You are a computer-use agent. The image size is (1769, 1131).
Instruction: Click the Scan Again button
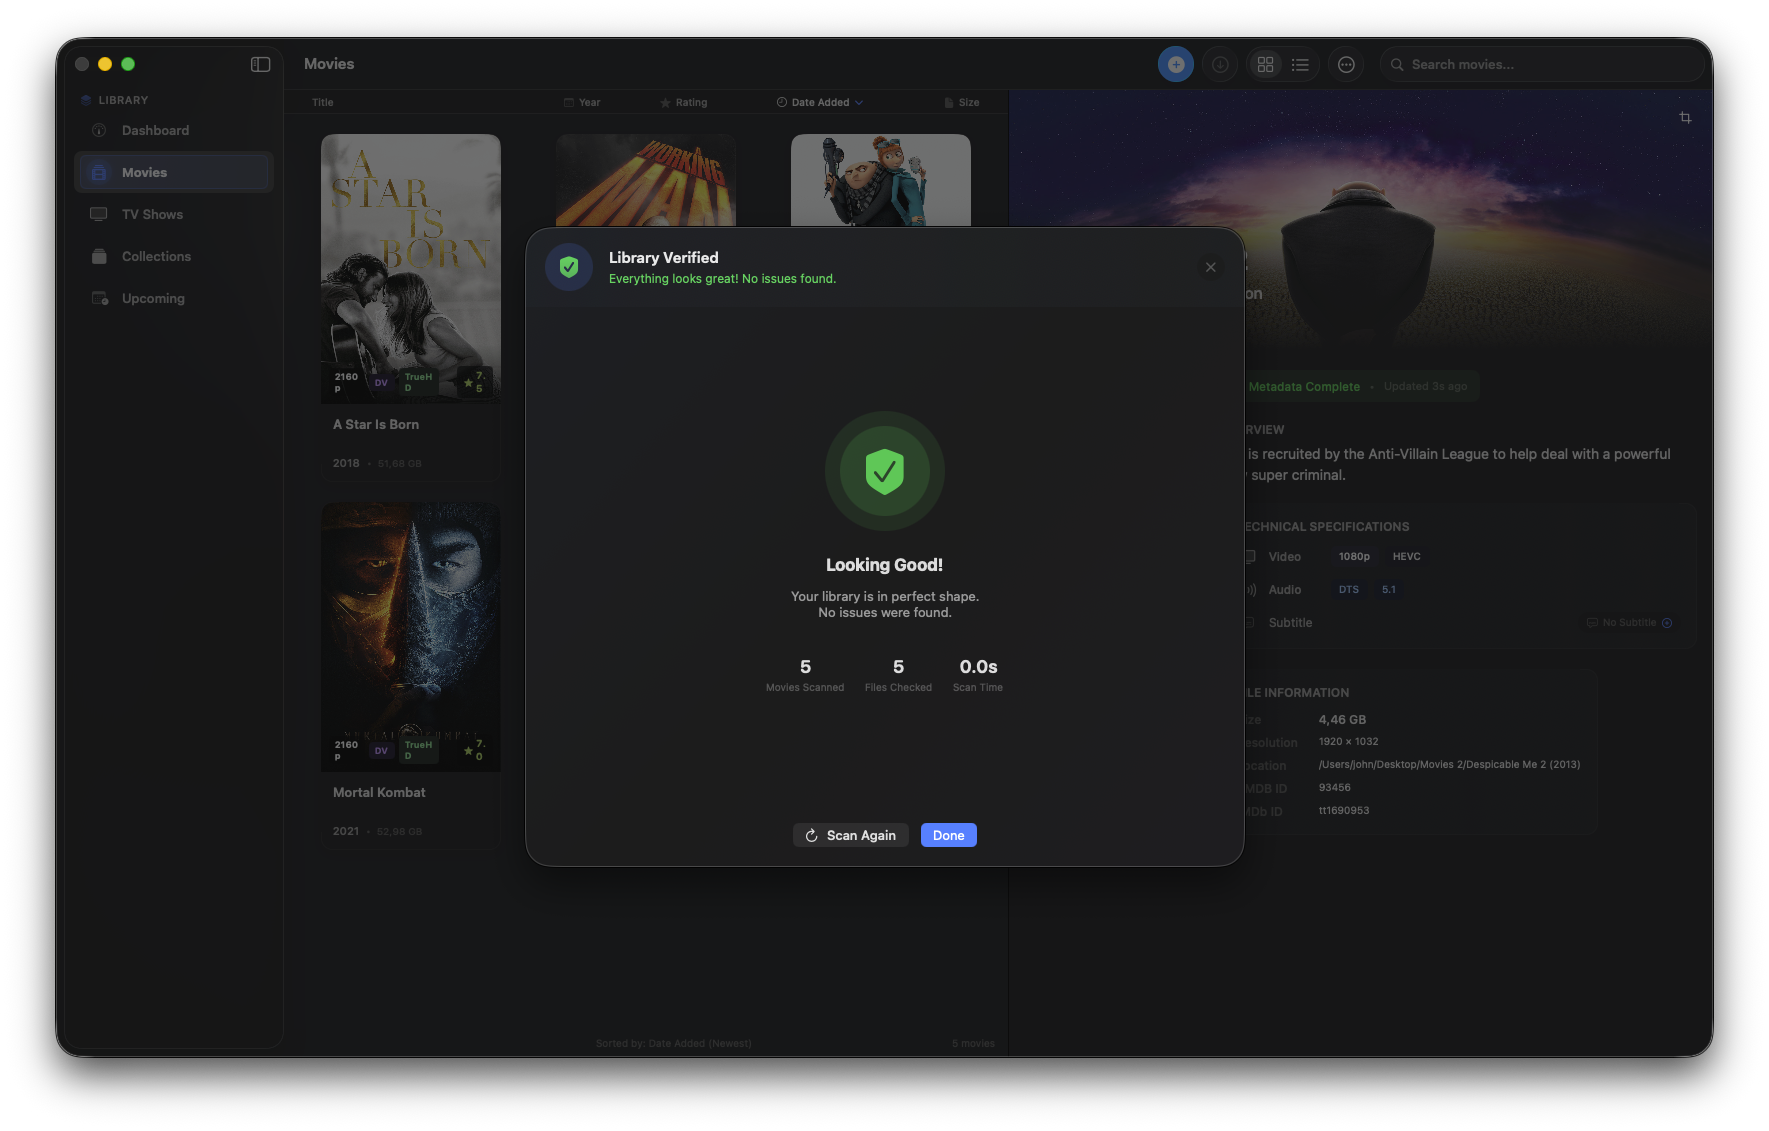click(850, 835)
